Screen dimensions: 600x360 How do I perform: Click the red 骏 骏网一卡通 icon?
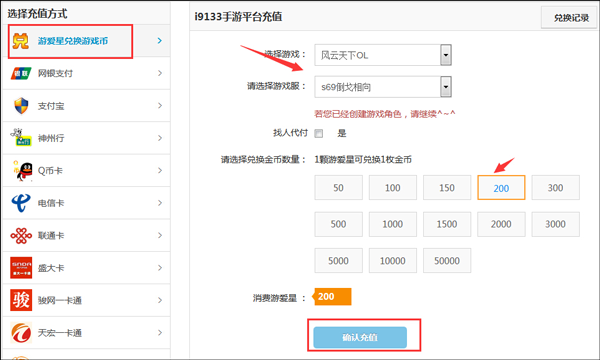tap(21, 300)
